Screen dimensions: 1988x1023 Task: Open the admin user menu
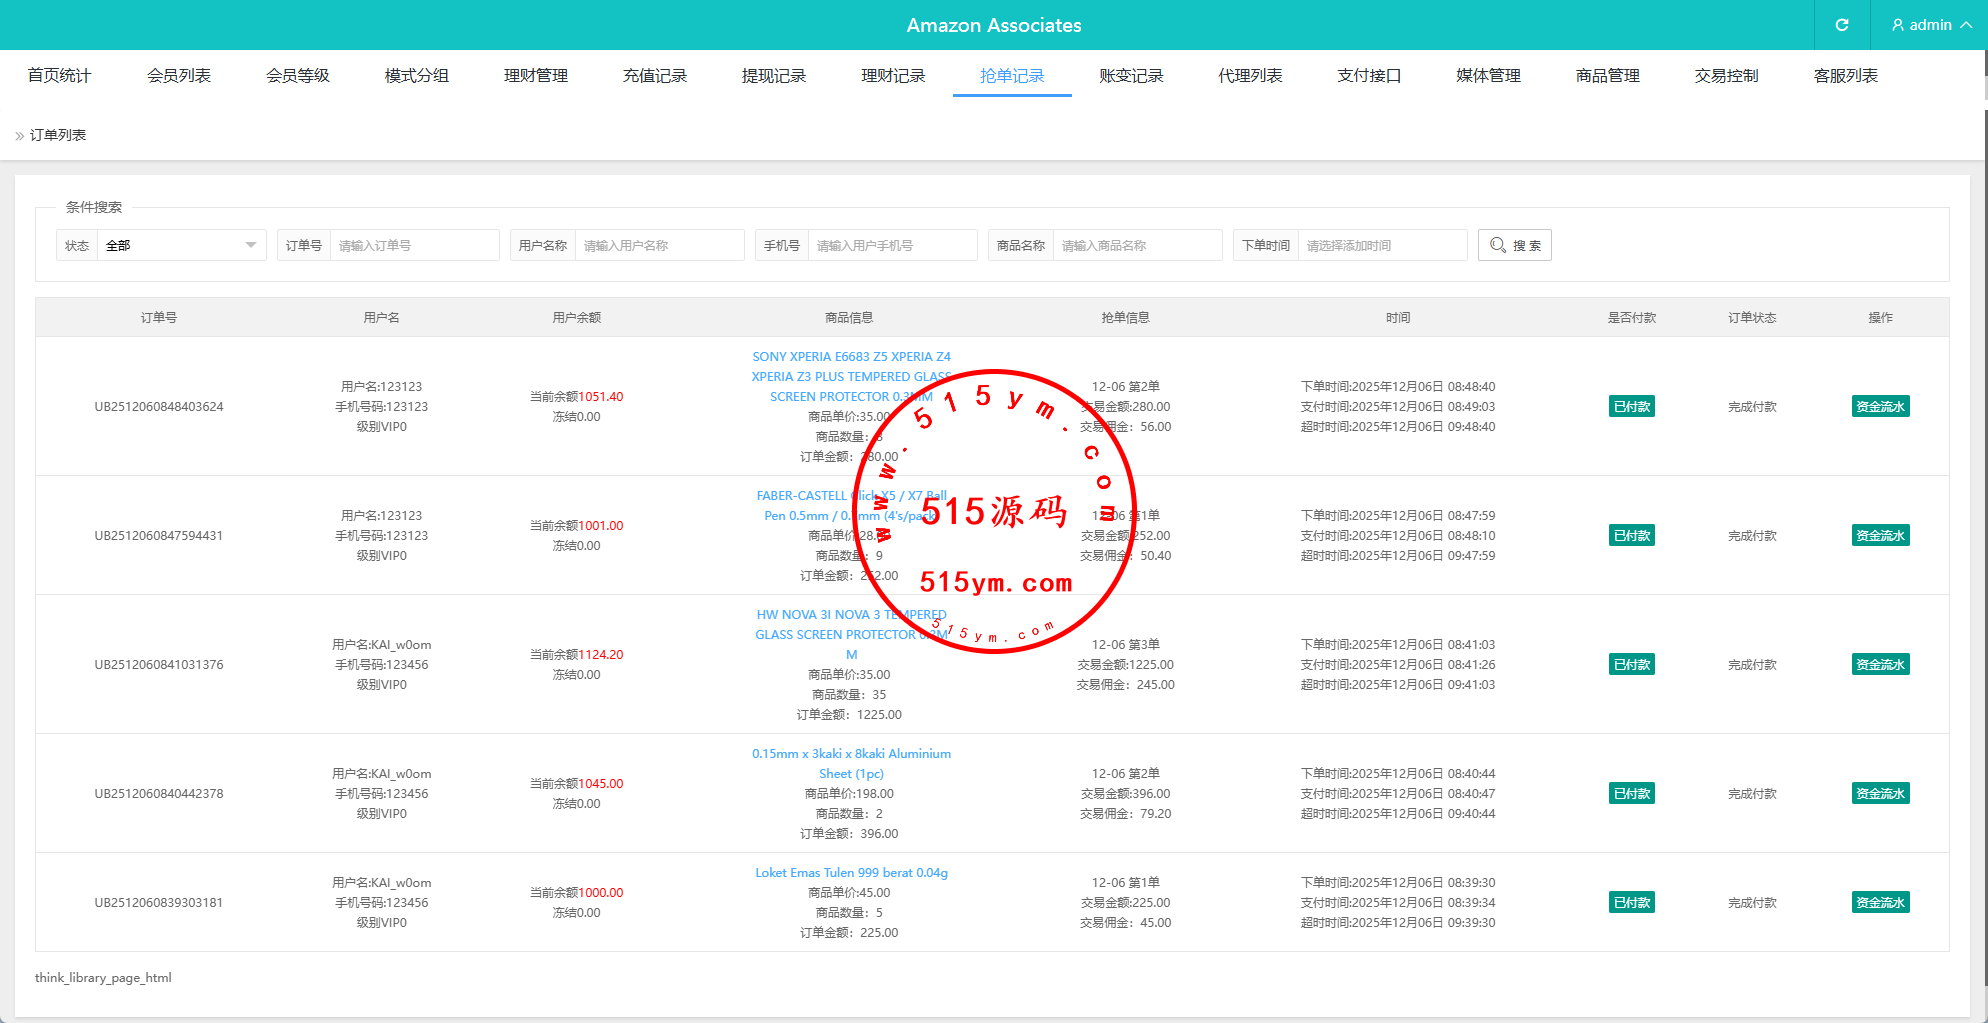pyautogui.click(x=1931, y=25)
